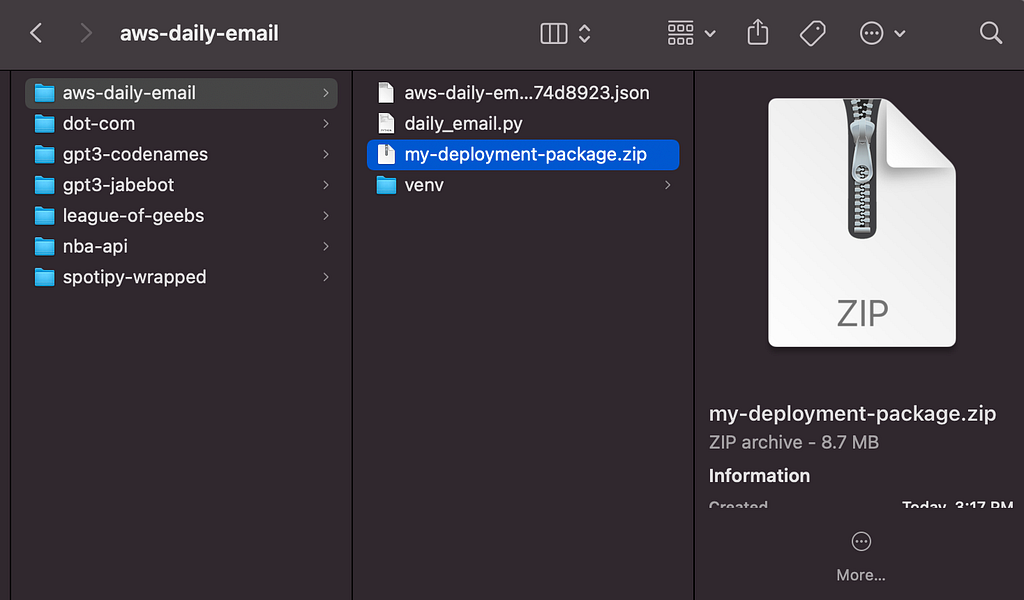Click the More… ellipsis circle icon
This screenshot has width=1024, height=600.
861,541
